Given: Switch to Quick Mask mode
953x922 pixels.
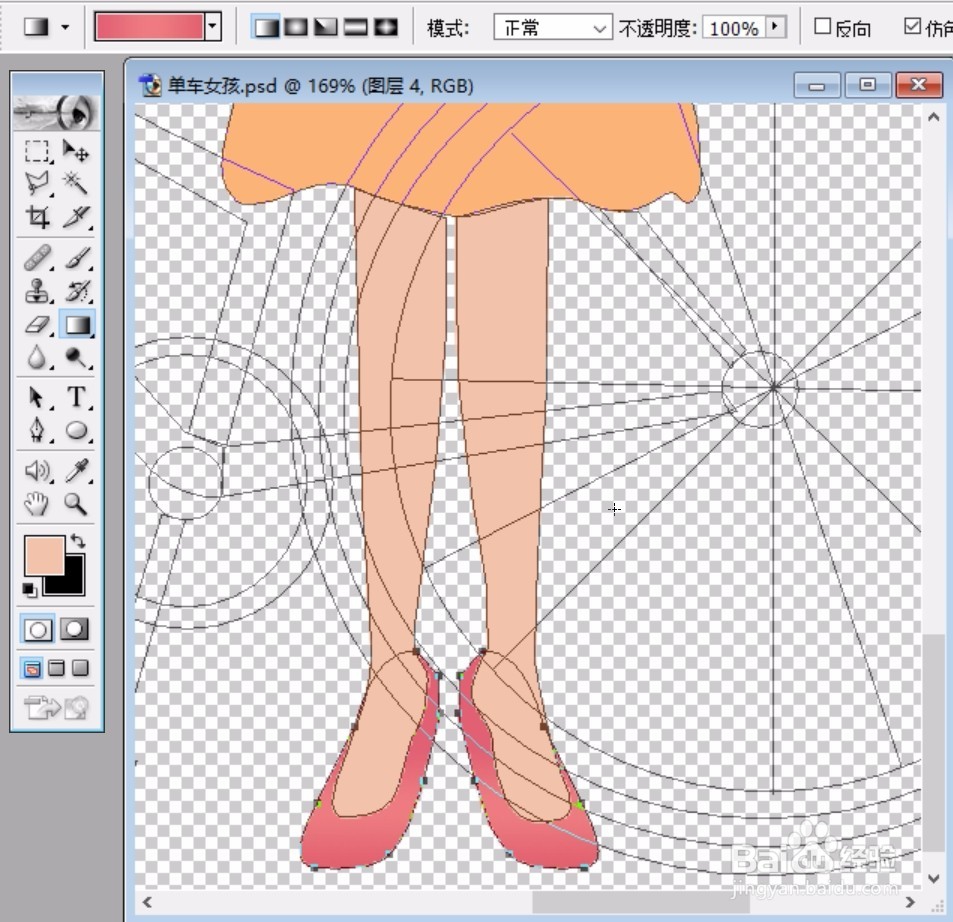Looking at the screenshot, I should pos(74,630).
